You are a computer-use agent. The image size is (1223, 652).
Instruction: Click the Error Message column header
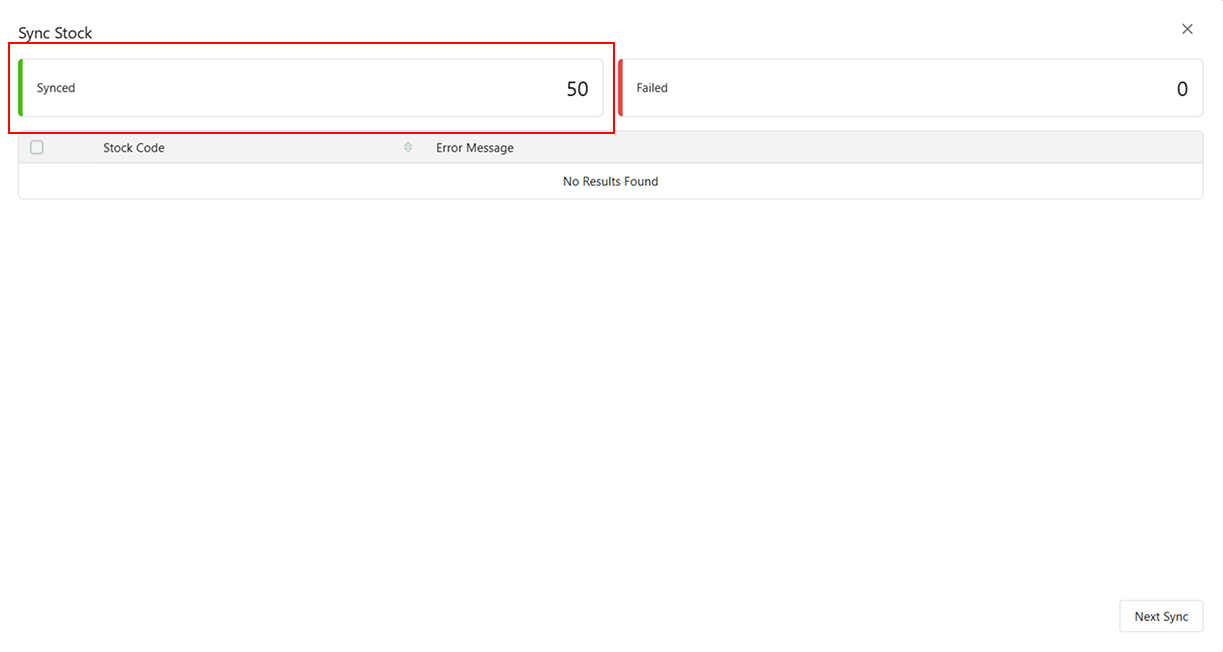475,148
